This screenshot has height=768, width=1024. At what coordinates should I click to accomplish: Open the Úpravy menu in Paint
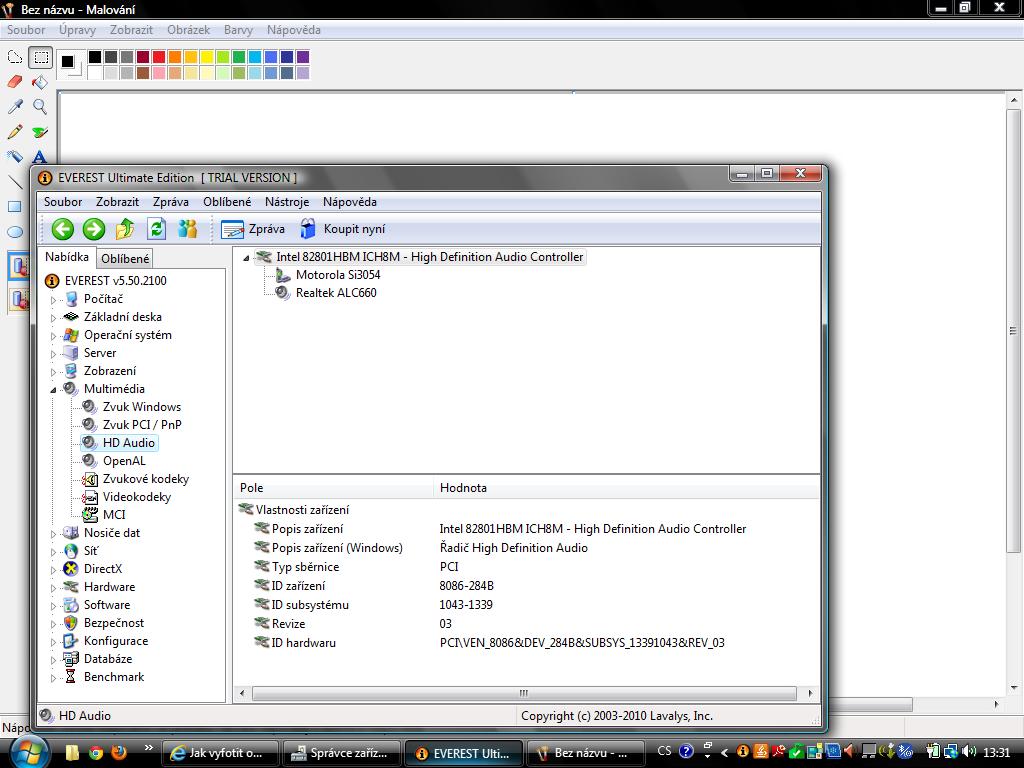(77, 30)
